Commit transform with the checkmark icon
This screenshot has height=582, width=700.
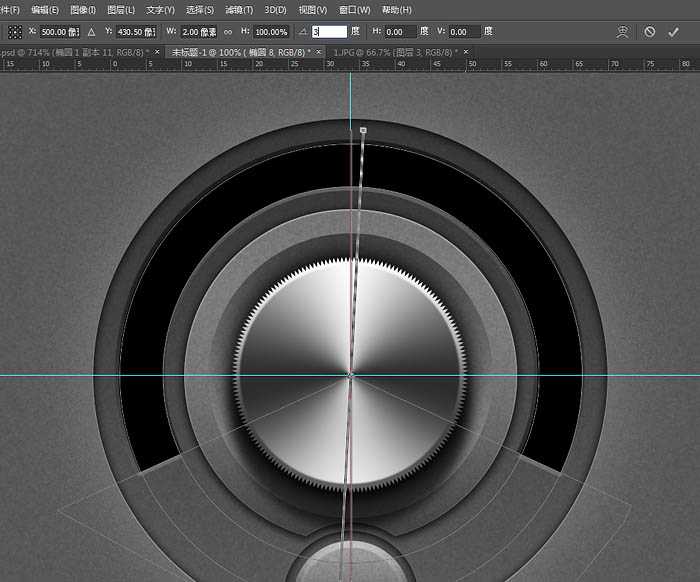pos(672,32)
